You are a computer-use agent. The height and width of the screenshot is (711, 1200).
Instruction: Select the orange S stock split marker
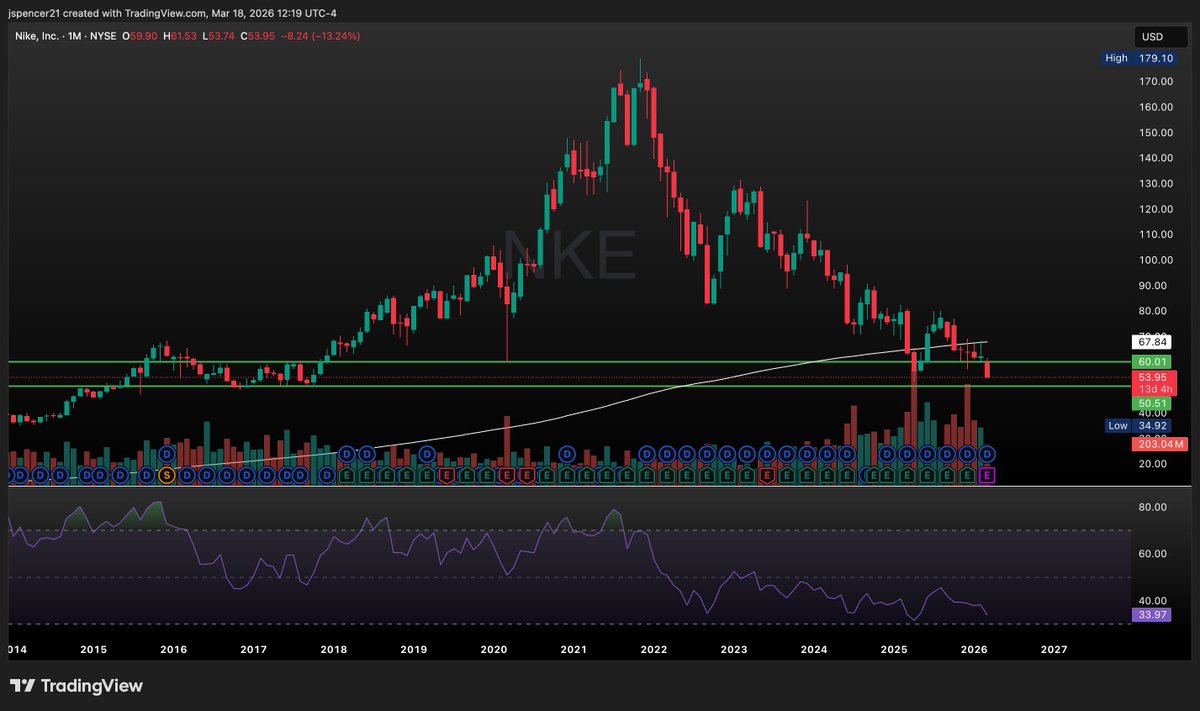(x=167, y=476)
